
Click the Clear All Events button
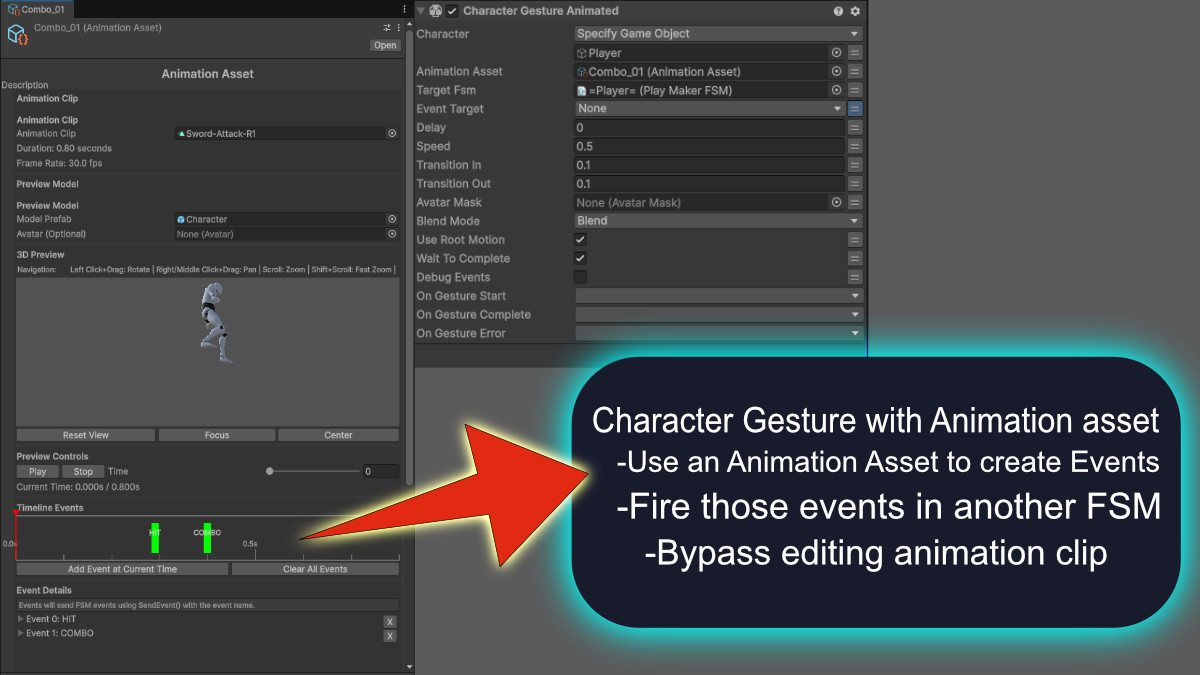[315, 569]
